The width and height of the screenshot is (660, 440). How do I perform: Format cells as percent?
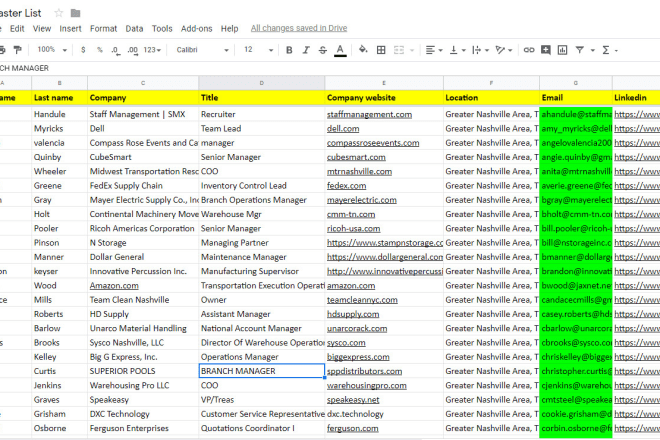tap(100, 50)
